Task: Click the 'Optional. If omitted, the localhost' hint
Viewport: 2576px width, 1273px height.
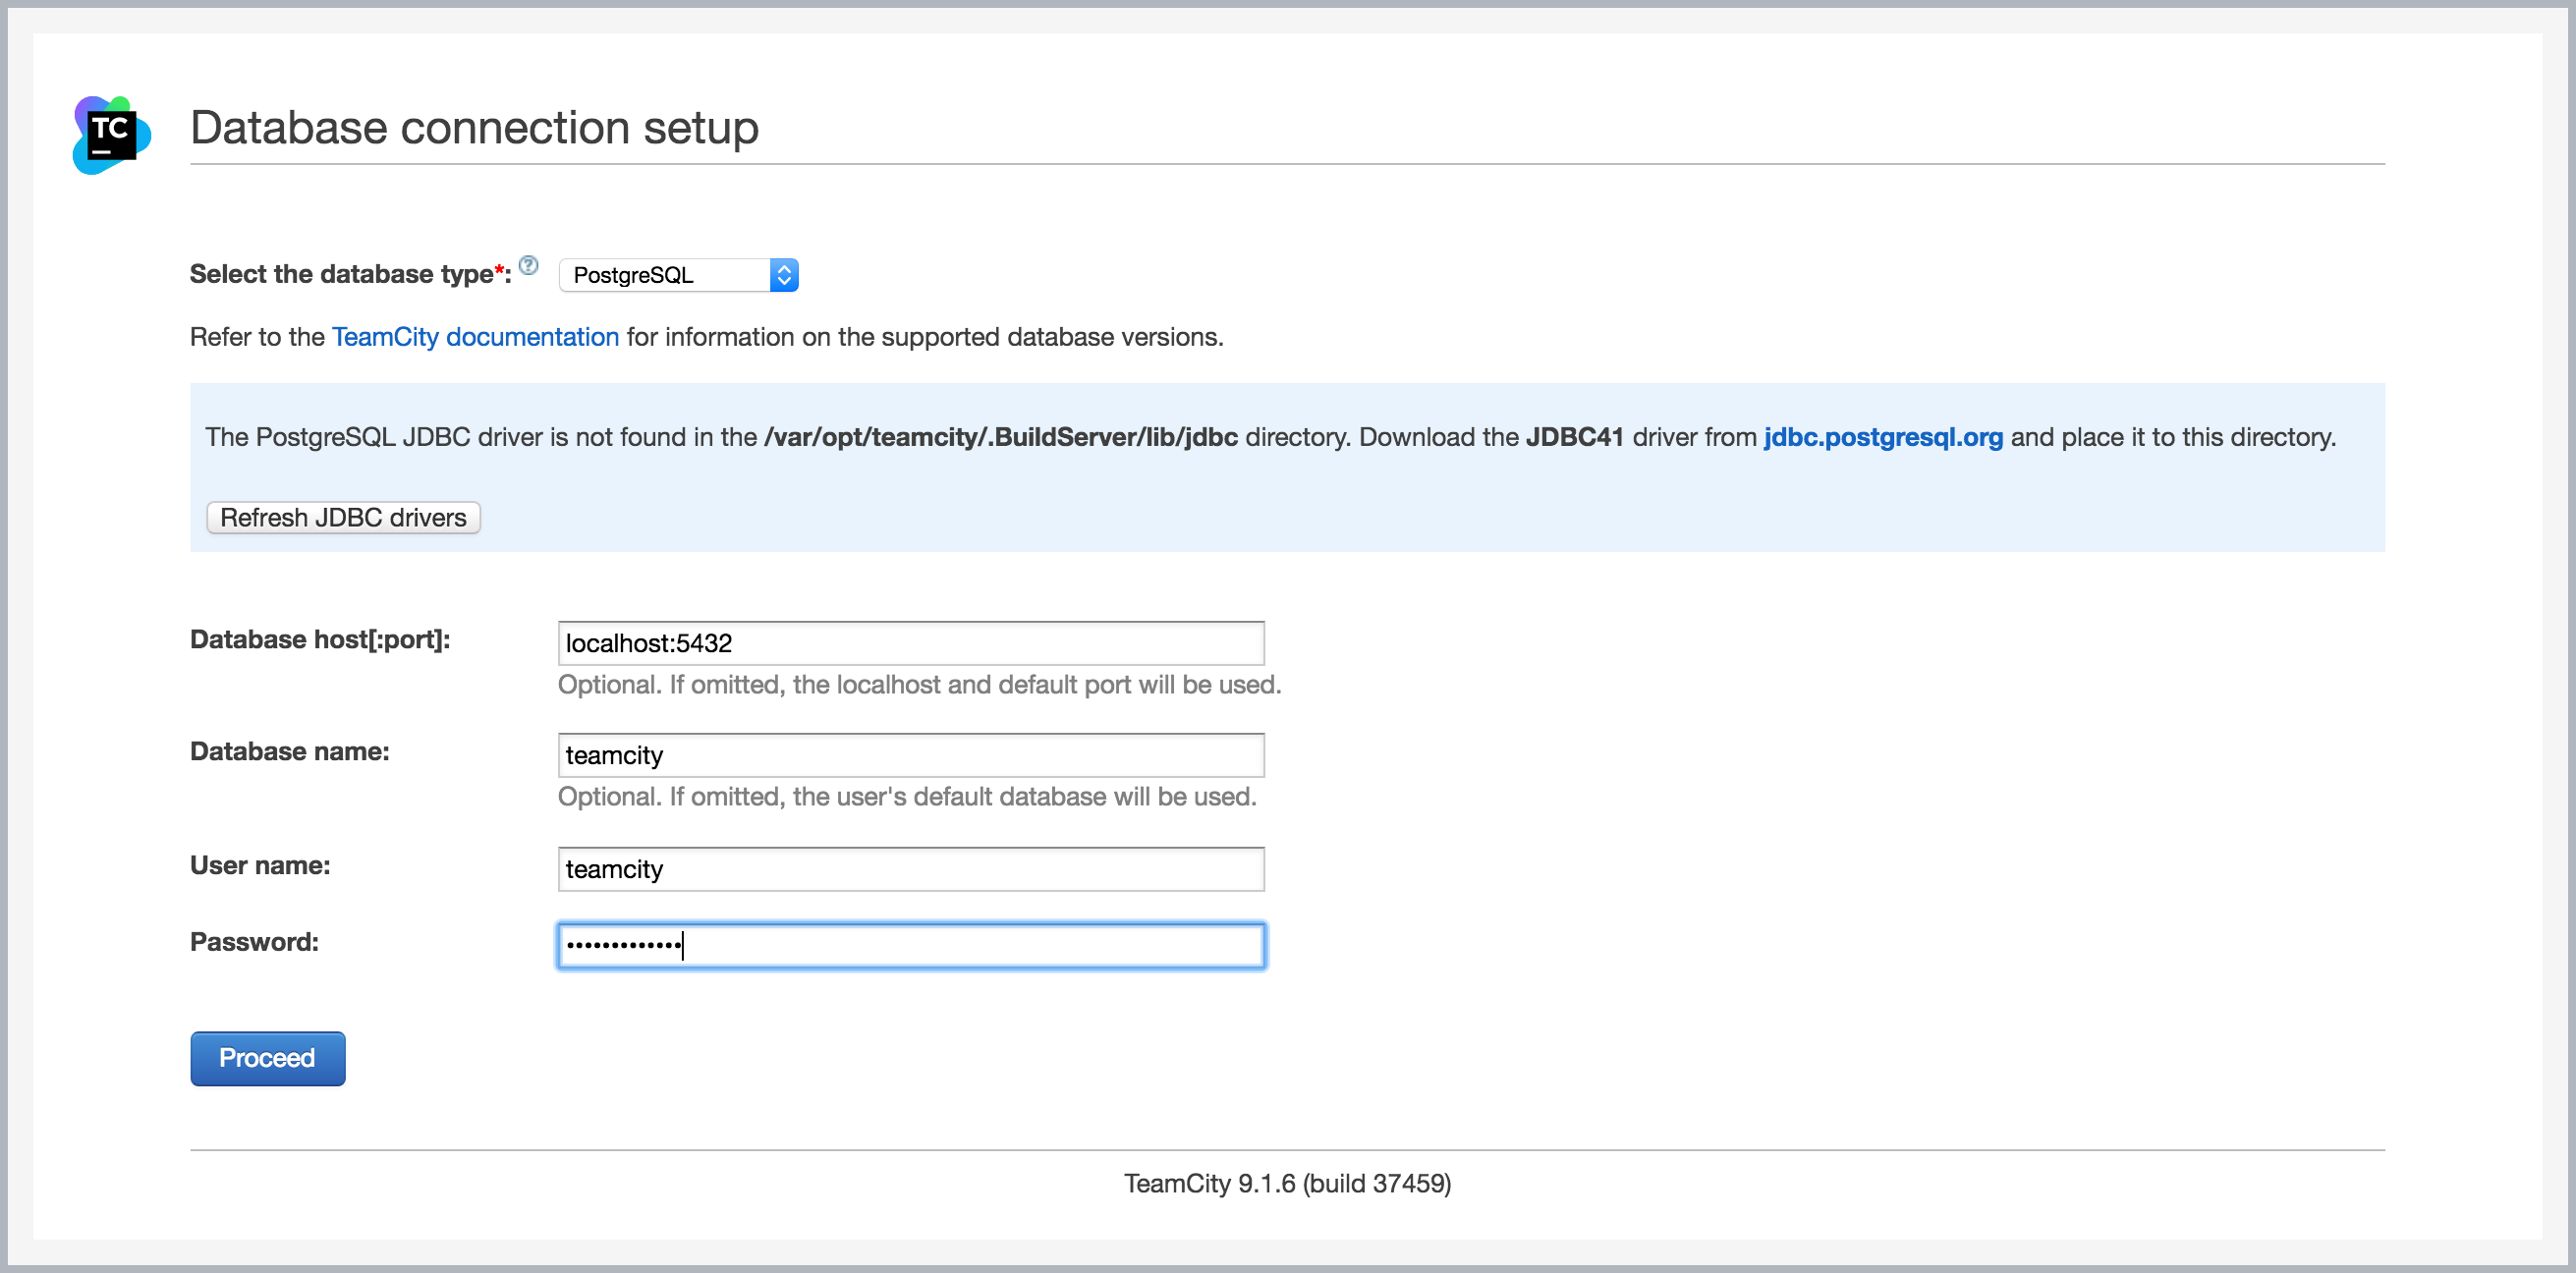Action: [x=919, y=685]
